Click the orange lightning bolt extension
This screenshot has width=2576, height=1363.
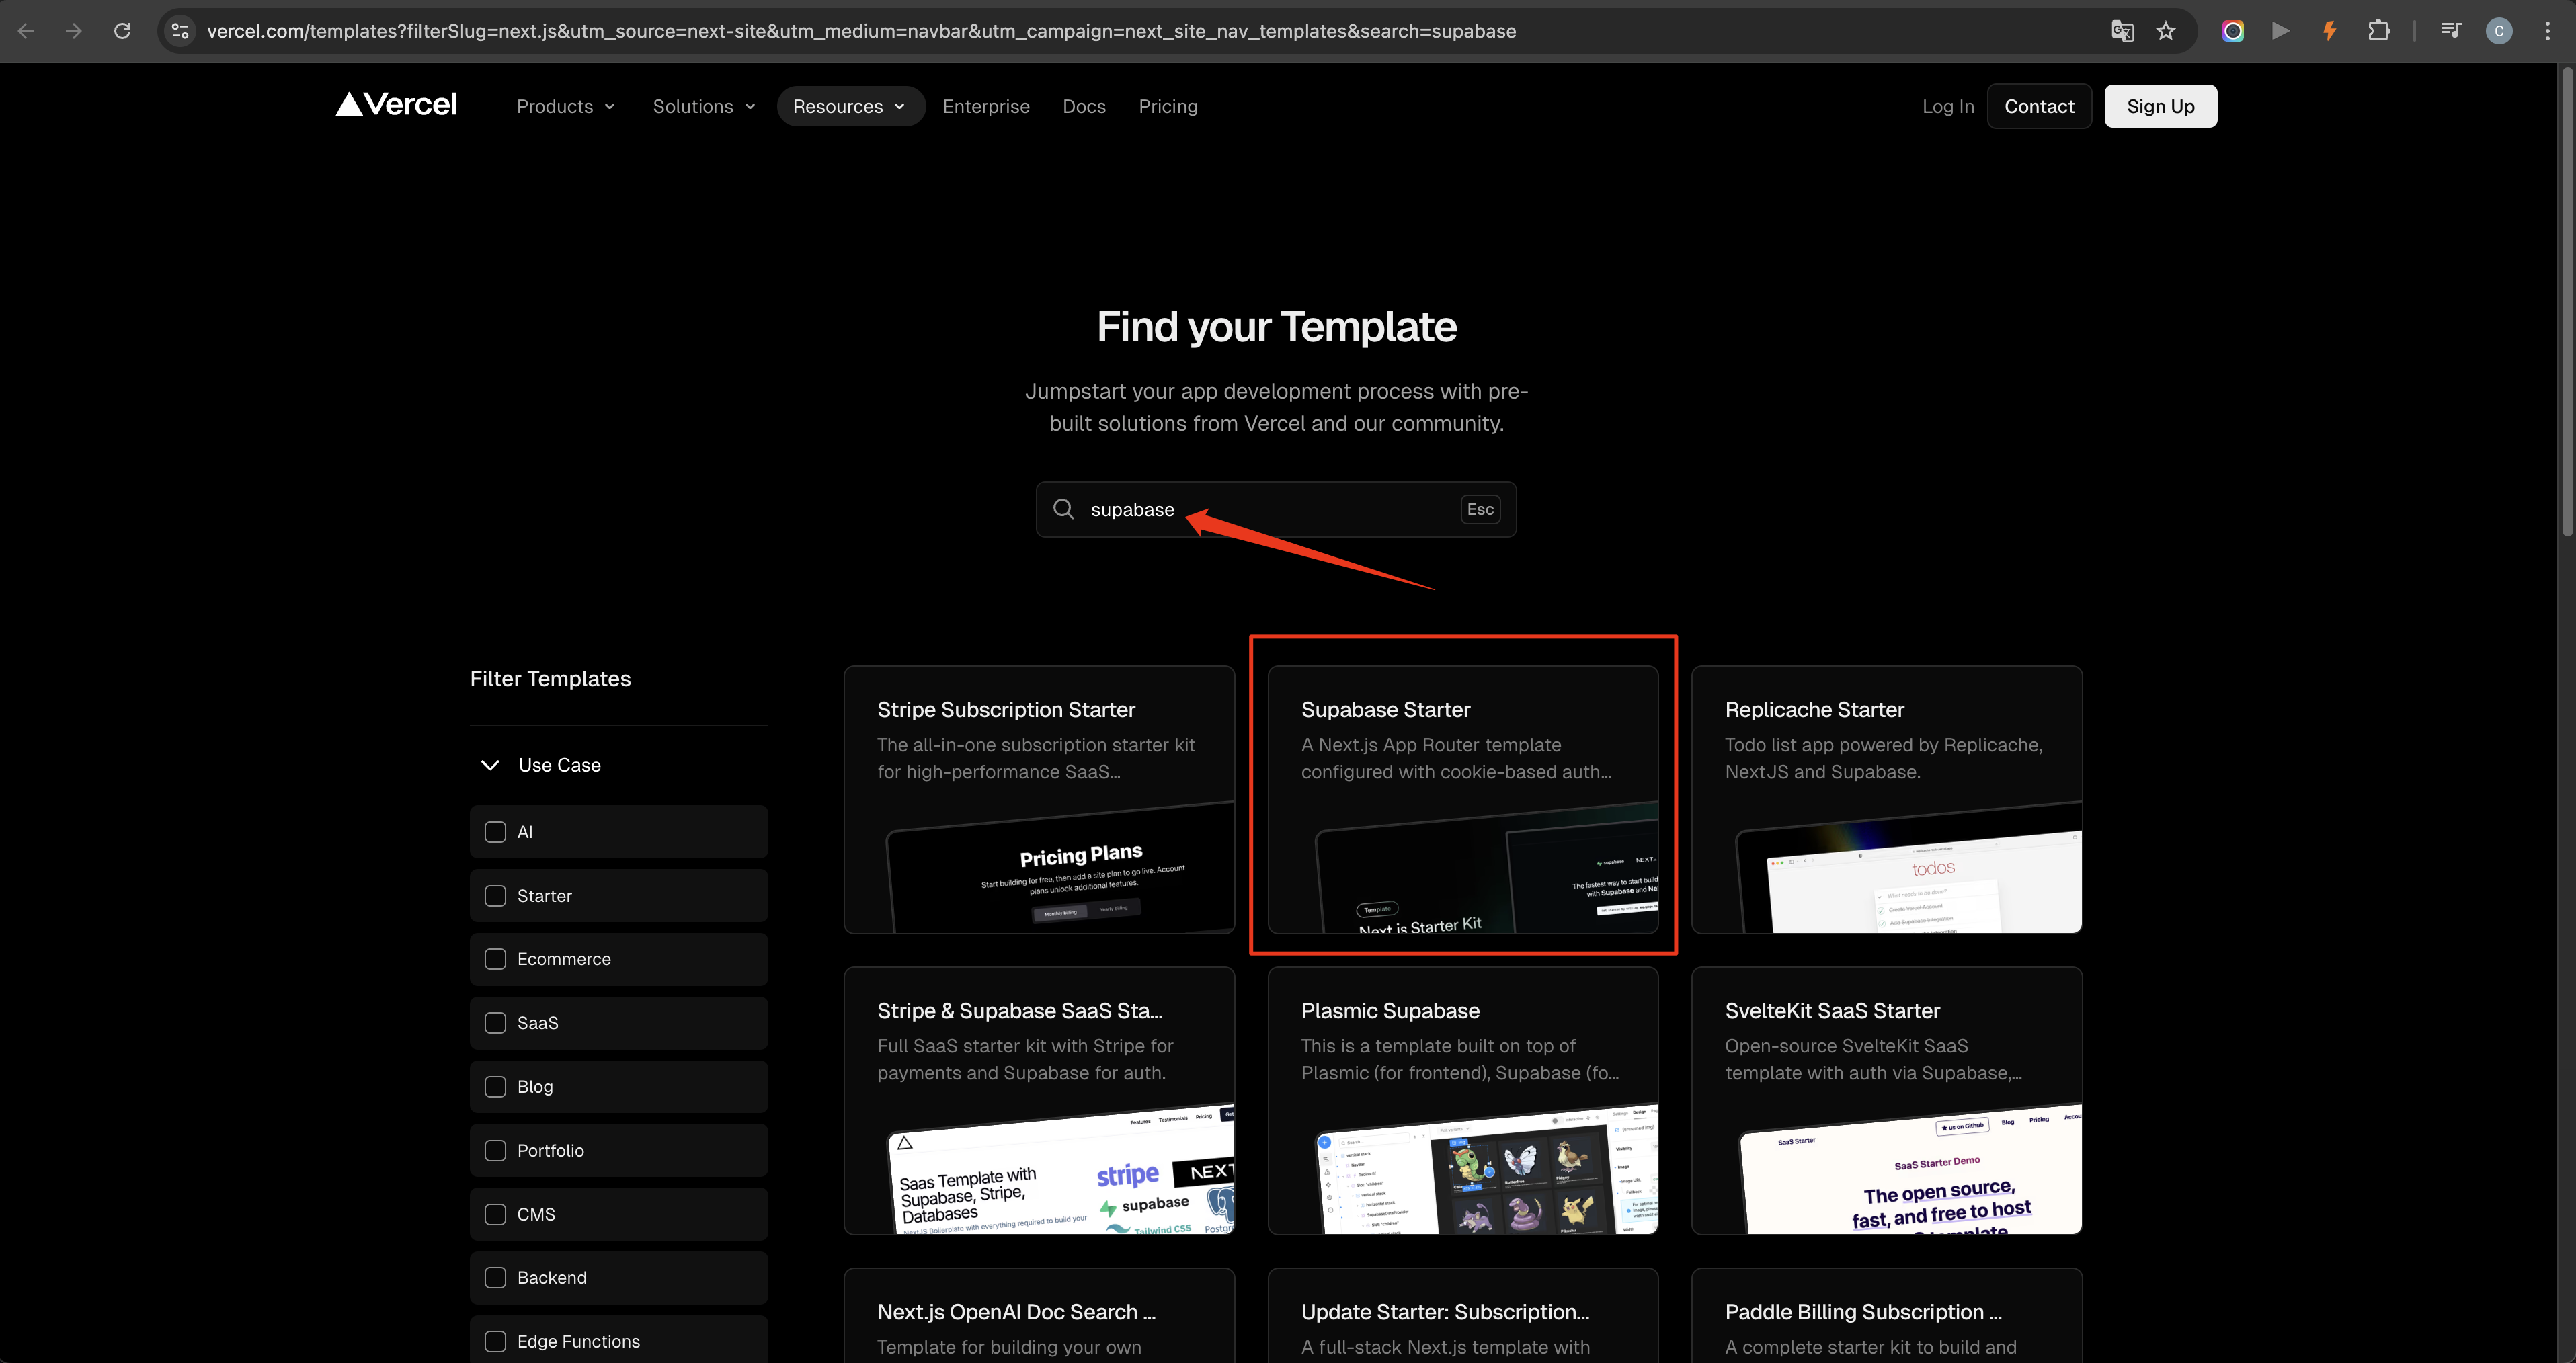[x=2329, y=31]
